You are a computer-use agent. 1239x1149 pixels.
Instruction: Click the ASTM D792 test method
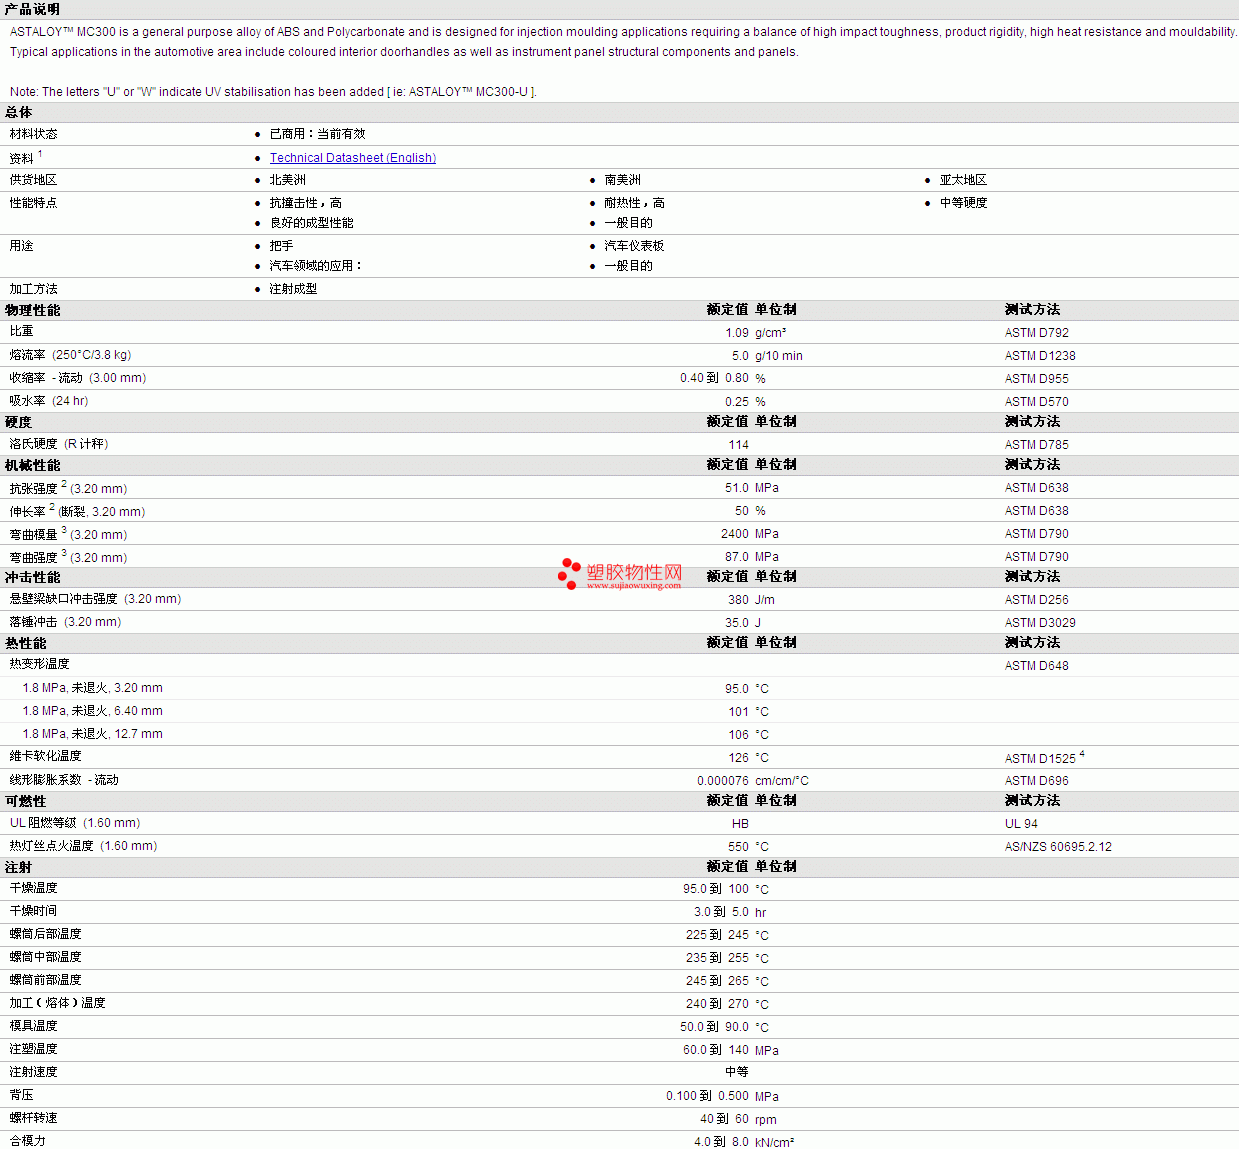click(1036, 333)
